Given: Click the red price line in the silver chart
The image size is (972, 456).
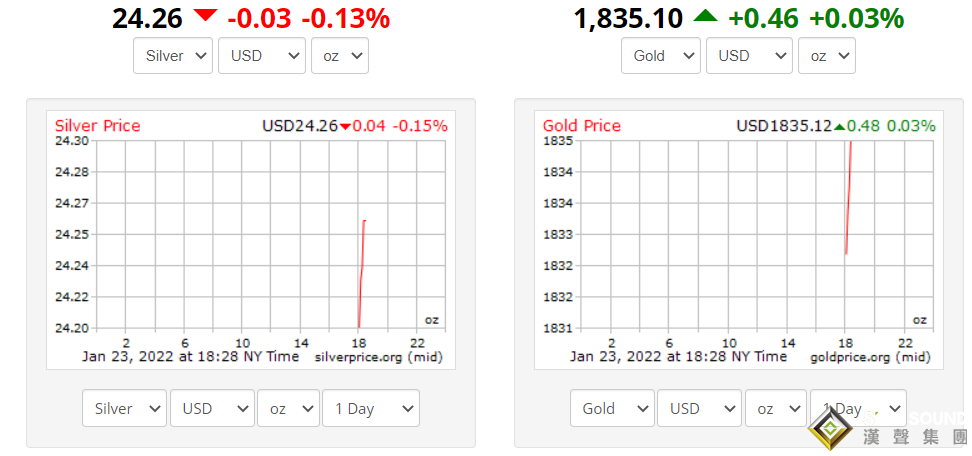Looking at the screenshot, I should (x=361, y=270).
